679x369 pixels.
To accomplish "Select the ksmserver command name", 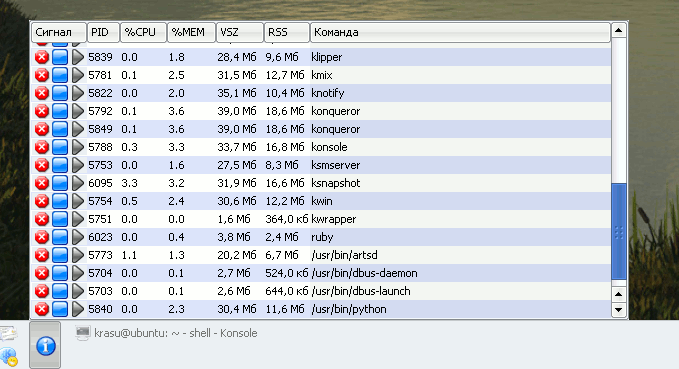I will tap(336, 165).
